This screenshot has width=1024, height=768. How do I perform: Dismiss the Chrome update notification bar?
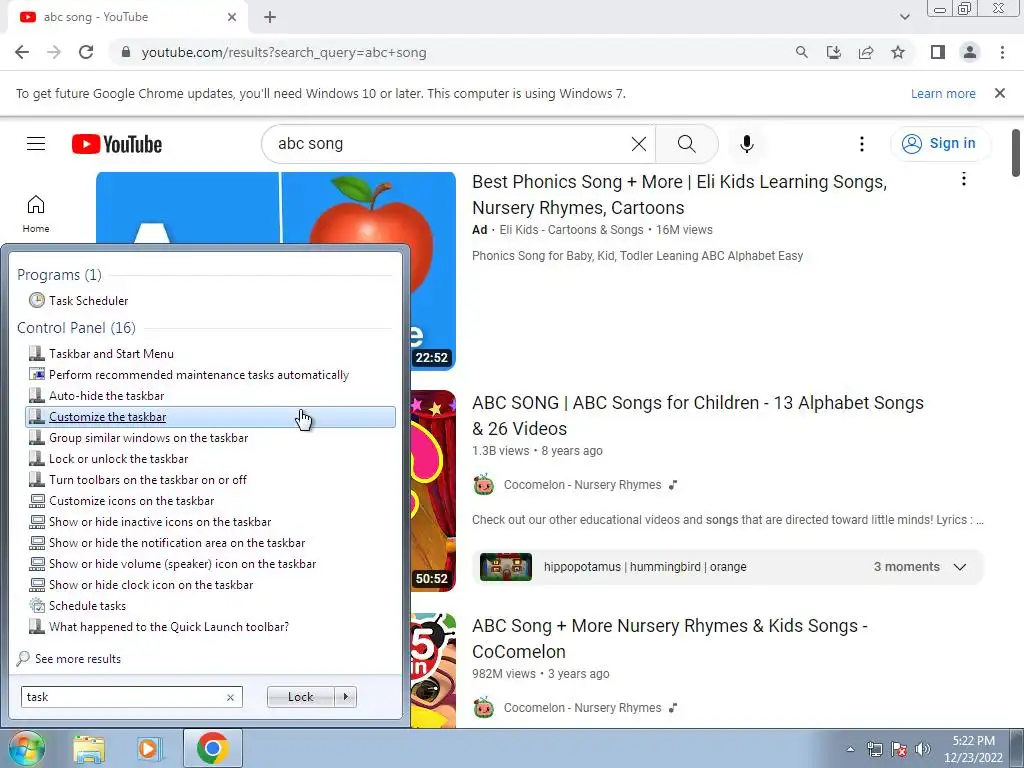click(x=1000, y=93)
